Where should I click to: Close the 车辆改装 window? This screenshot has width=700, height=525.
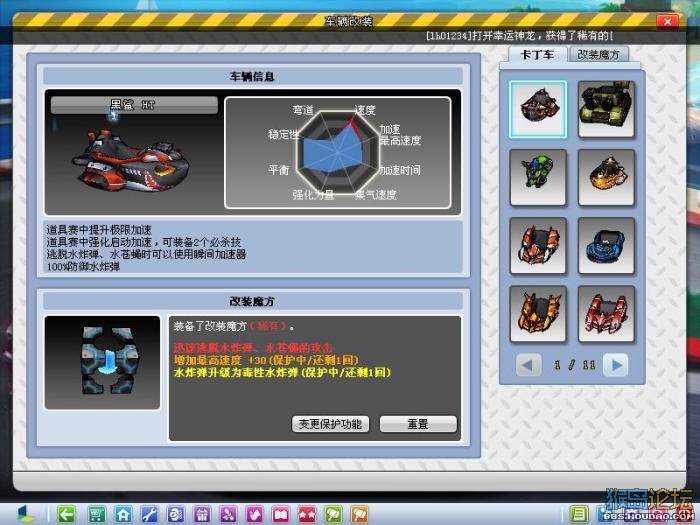point(667,21)
